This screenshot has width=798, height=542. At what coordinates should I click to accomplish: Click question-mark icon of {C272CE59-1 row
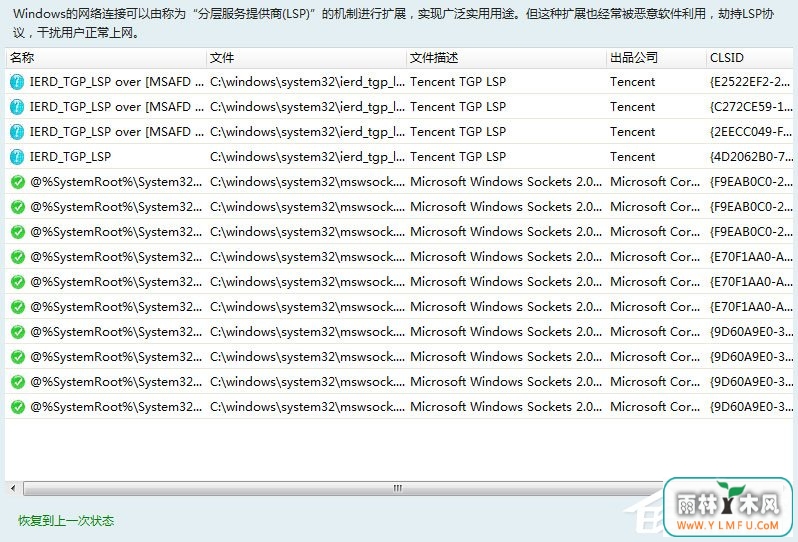[17, 107]
